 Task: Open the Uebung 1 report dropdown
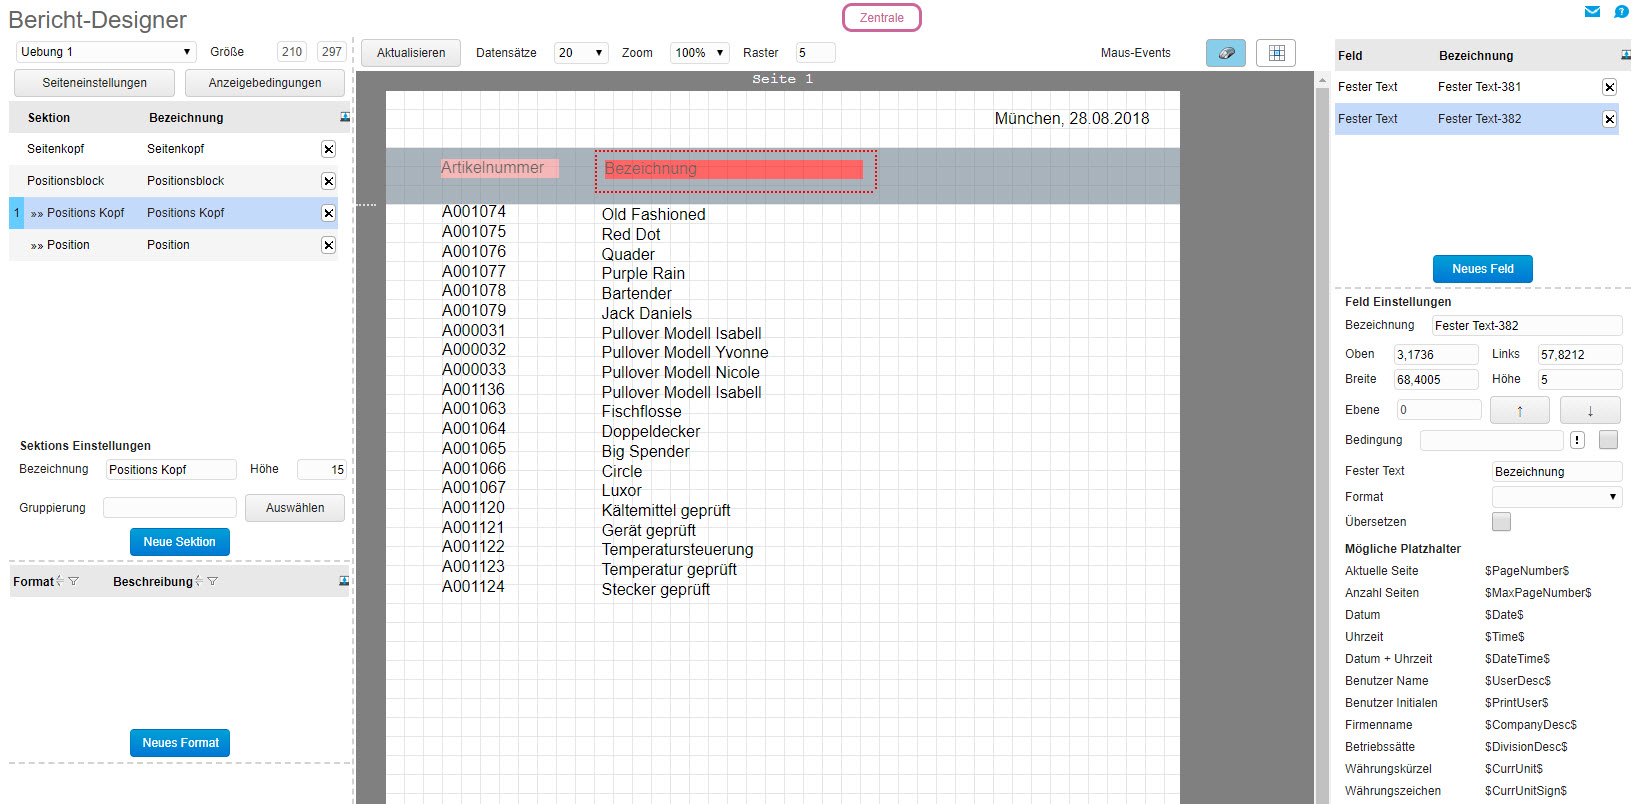coord(105,52)
